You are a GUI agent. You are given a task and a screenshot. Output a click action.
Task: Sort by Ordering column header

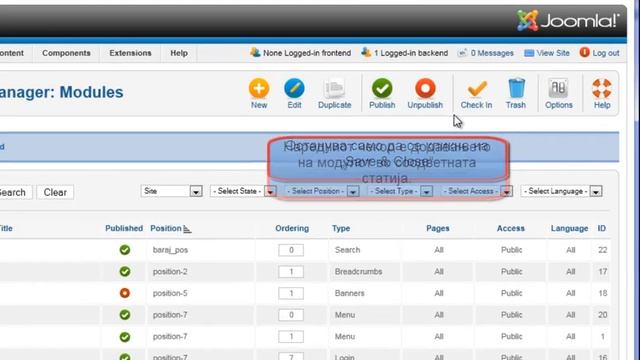click(292, 229)
